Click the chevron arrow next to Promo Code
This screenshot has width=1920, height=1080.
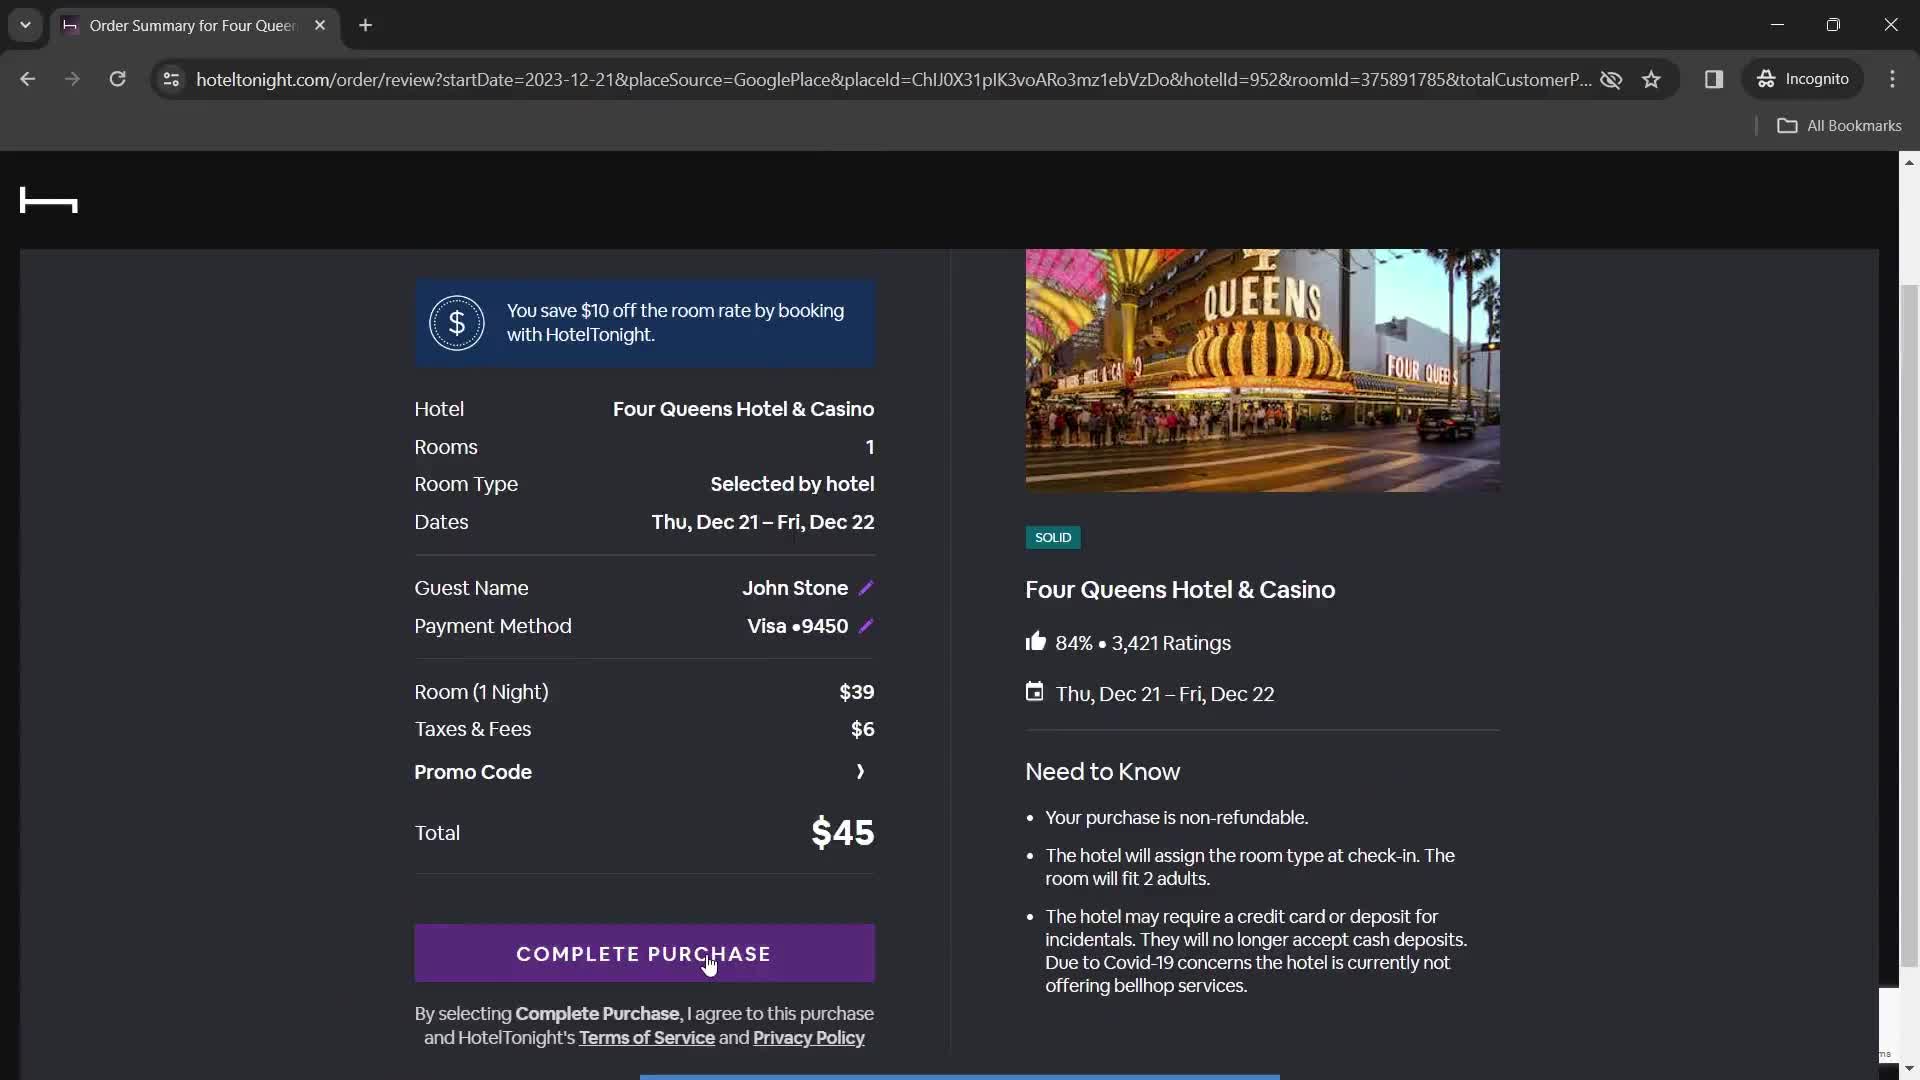(x=858, y=770)
